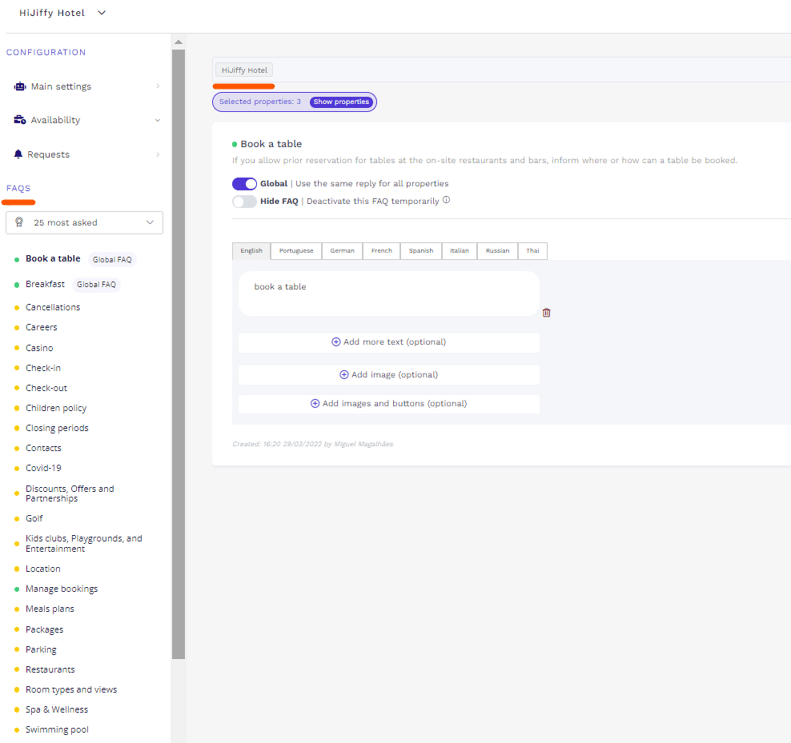
Task: Click trash icon to delete reply text
Action: (546, 313)
